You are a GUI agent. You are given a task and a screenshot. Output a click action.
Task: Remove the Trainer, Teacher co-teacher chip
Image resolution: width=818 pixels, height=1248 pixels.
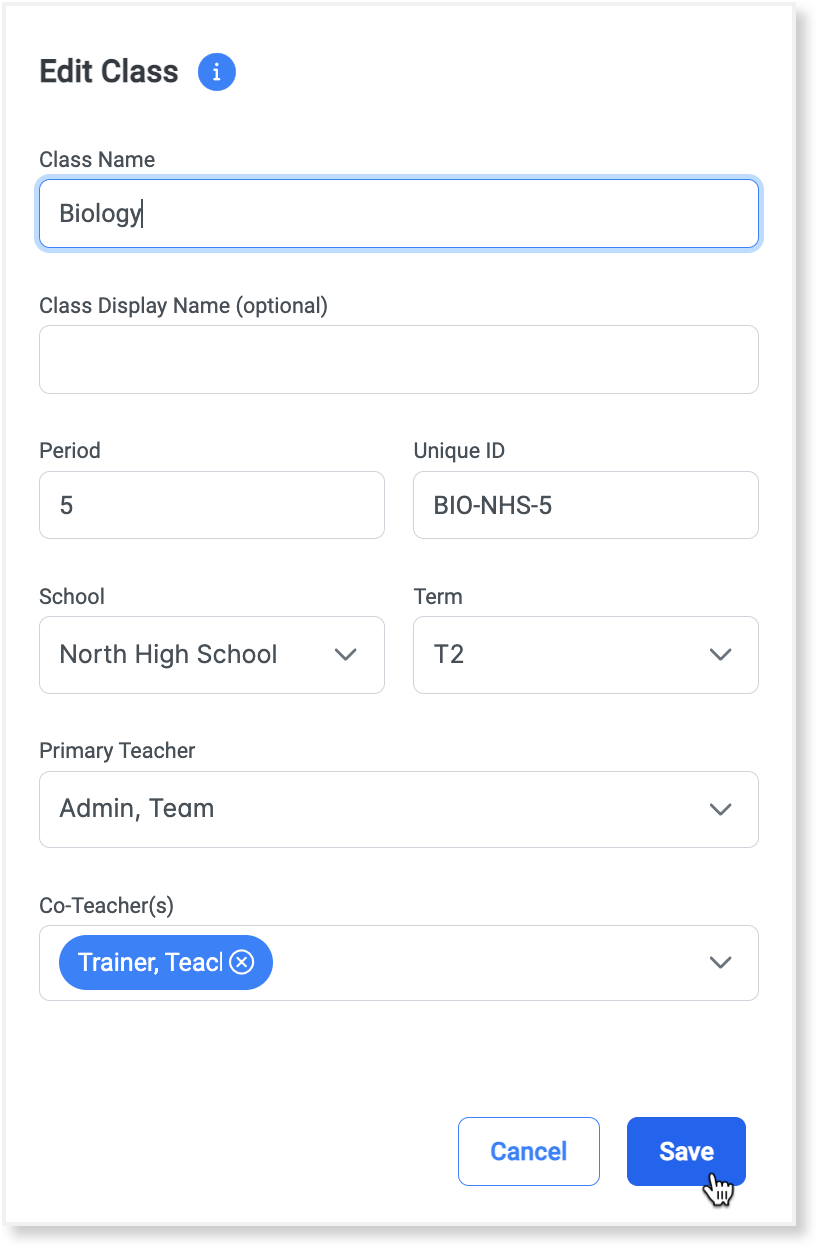[242, 962]
